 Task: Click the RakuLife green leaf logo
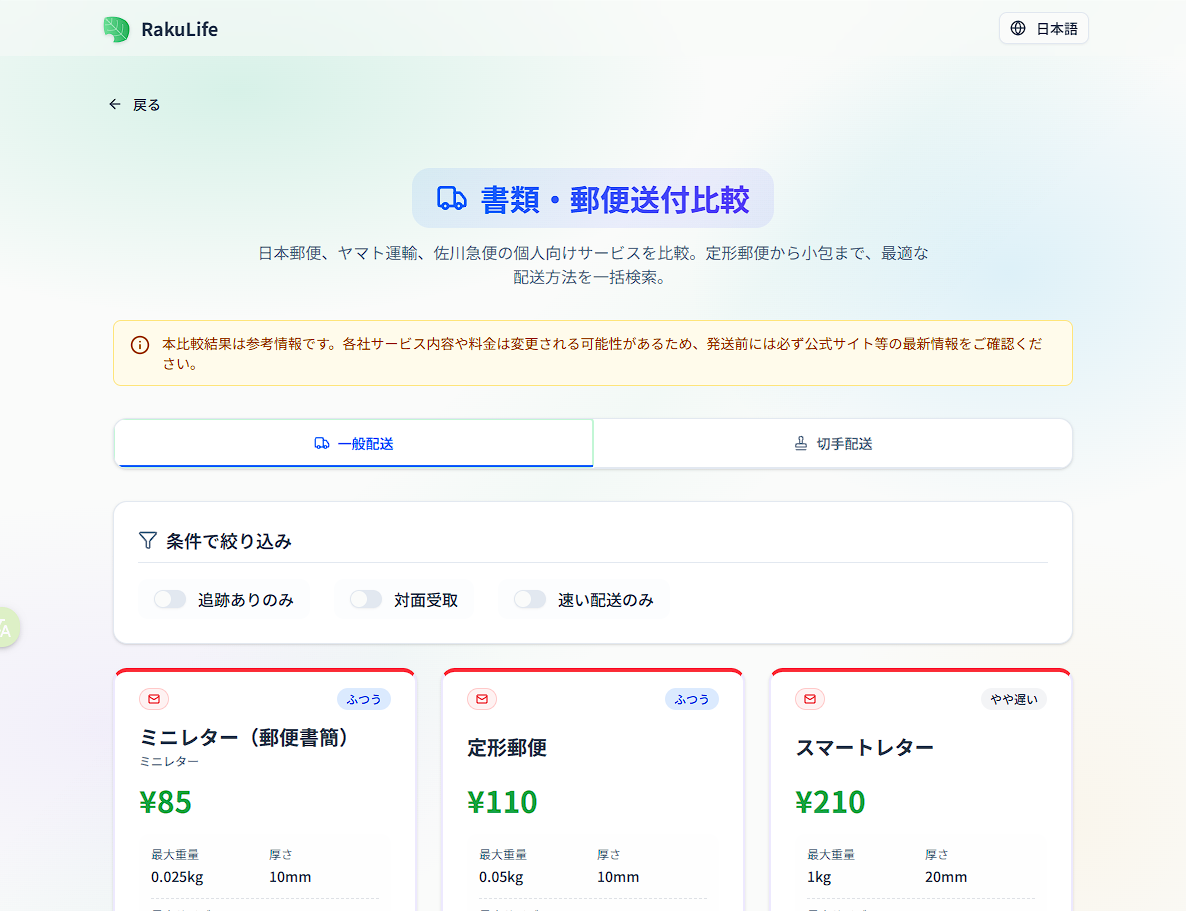tap(117, 29)
